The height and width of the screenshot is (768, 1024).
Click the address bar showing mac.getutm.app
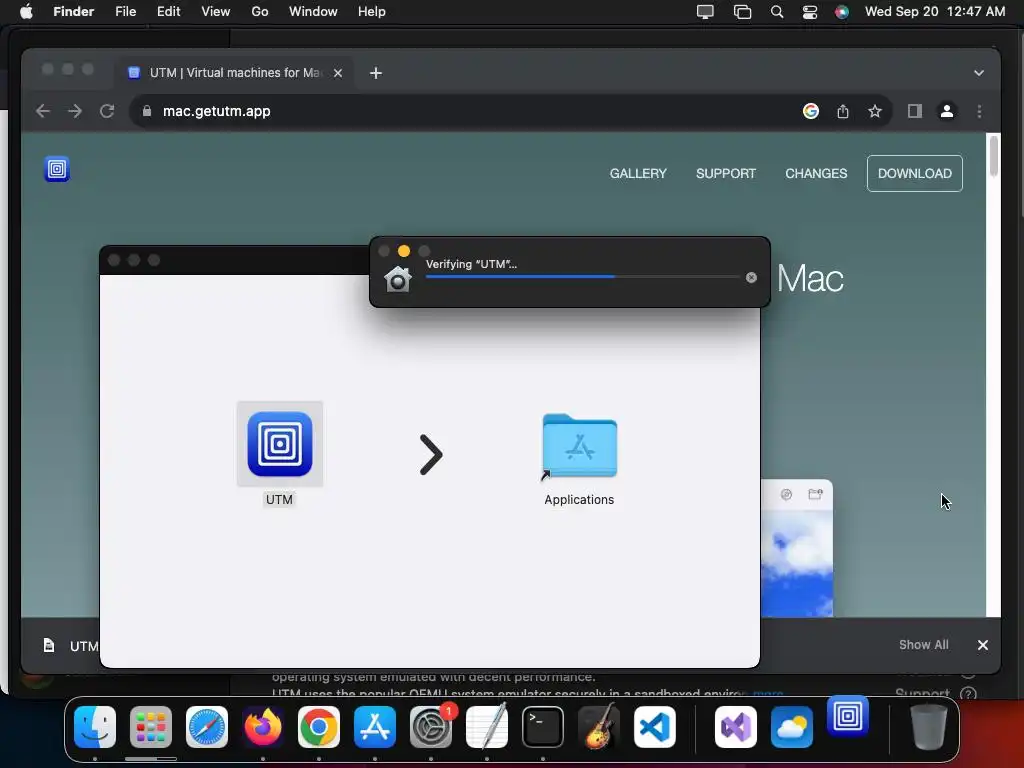coord(511,111)
